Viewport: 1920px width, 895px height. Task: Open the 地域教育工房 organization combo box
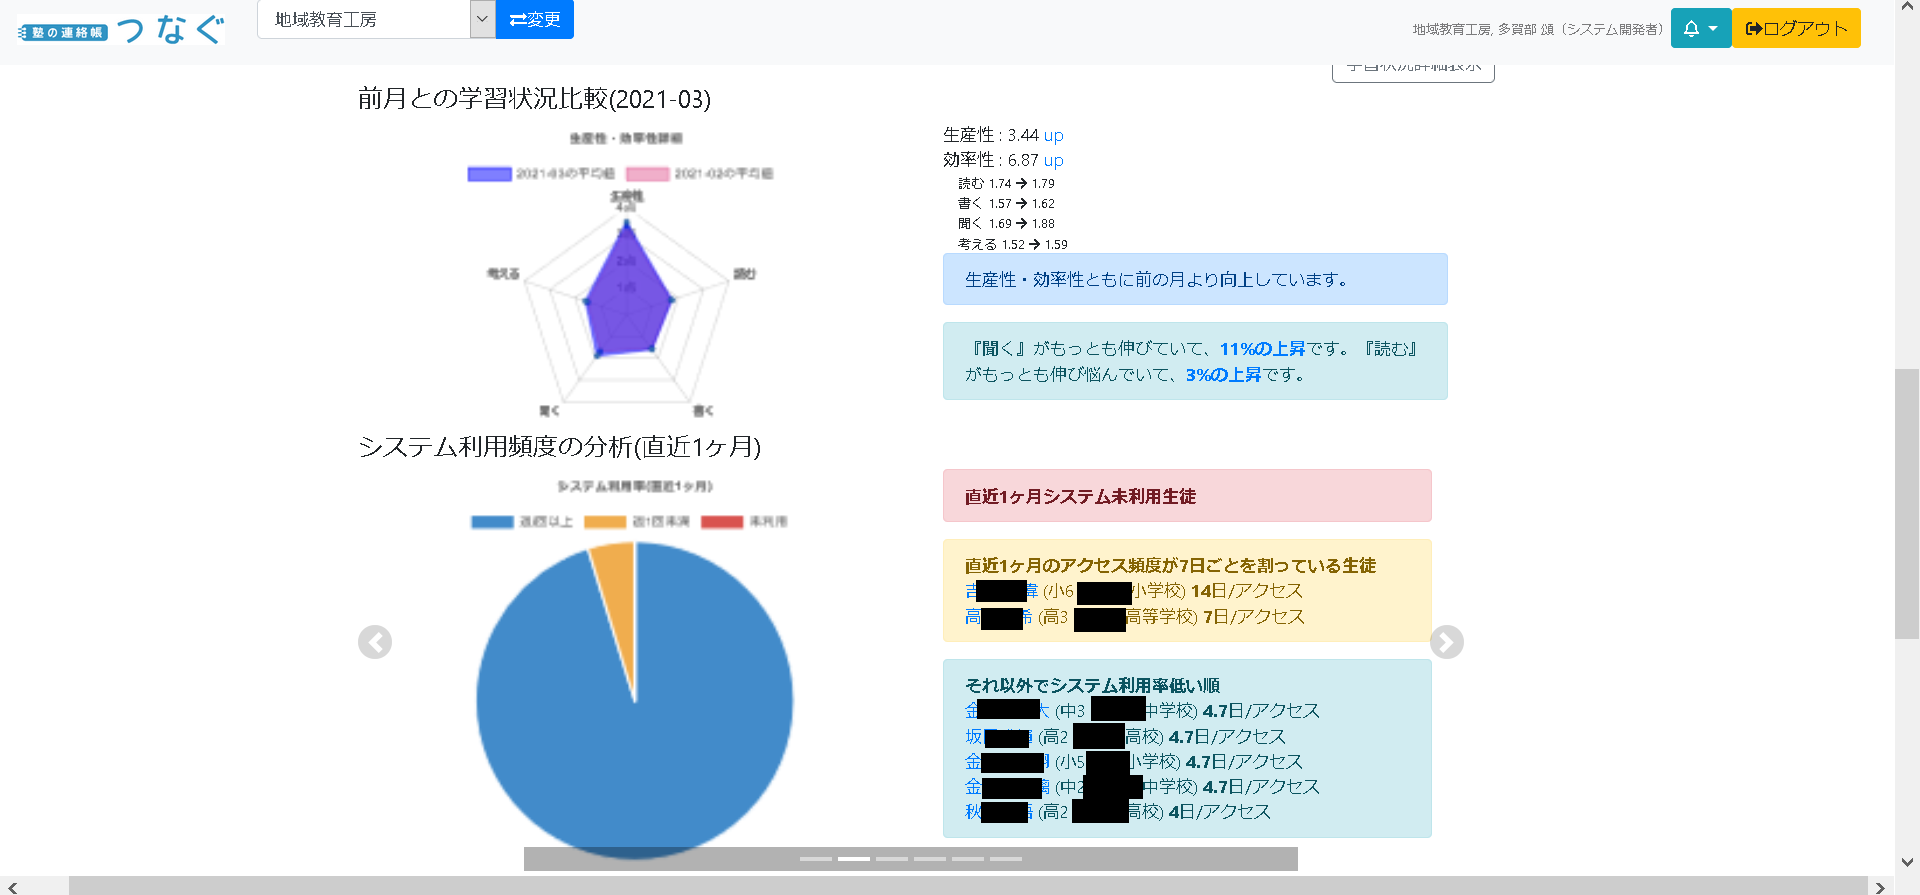pyautogui.click(x=376, y=19)
